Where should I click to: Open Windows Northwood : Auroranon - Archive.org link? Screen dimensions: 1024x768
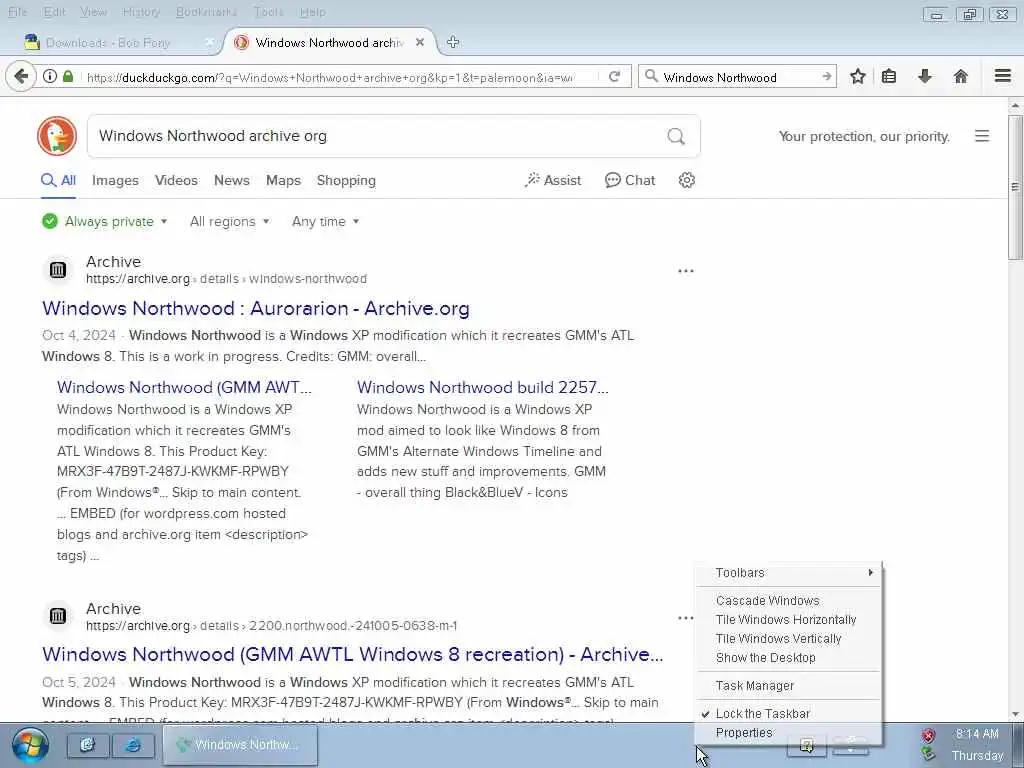click(255, 308)
